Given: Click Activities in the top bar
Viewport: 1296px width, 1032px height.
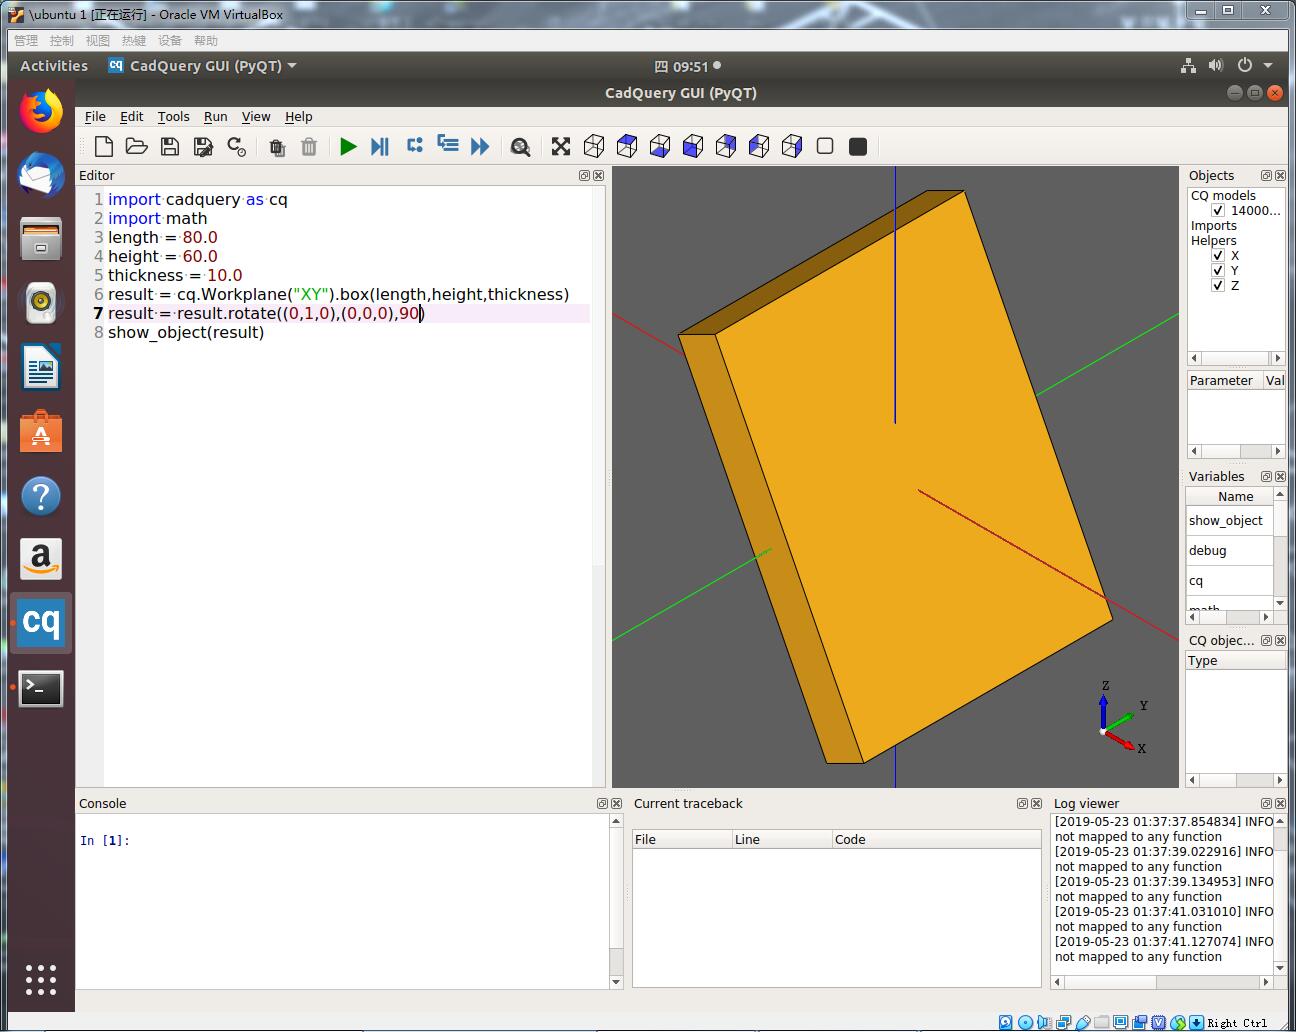Looking at the screenshot, I should pyautogui.click(x=52, y=66).
